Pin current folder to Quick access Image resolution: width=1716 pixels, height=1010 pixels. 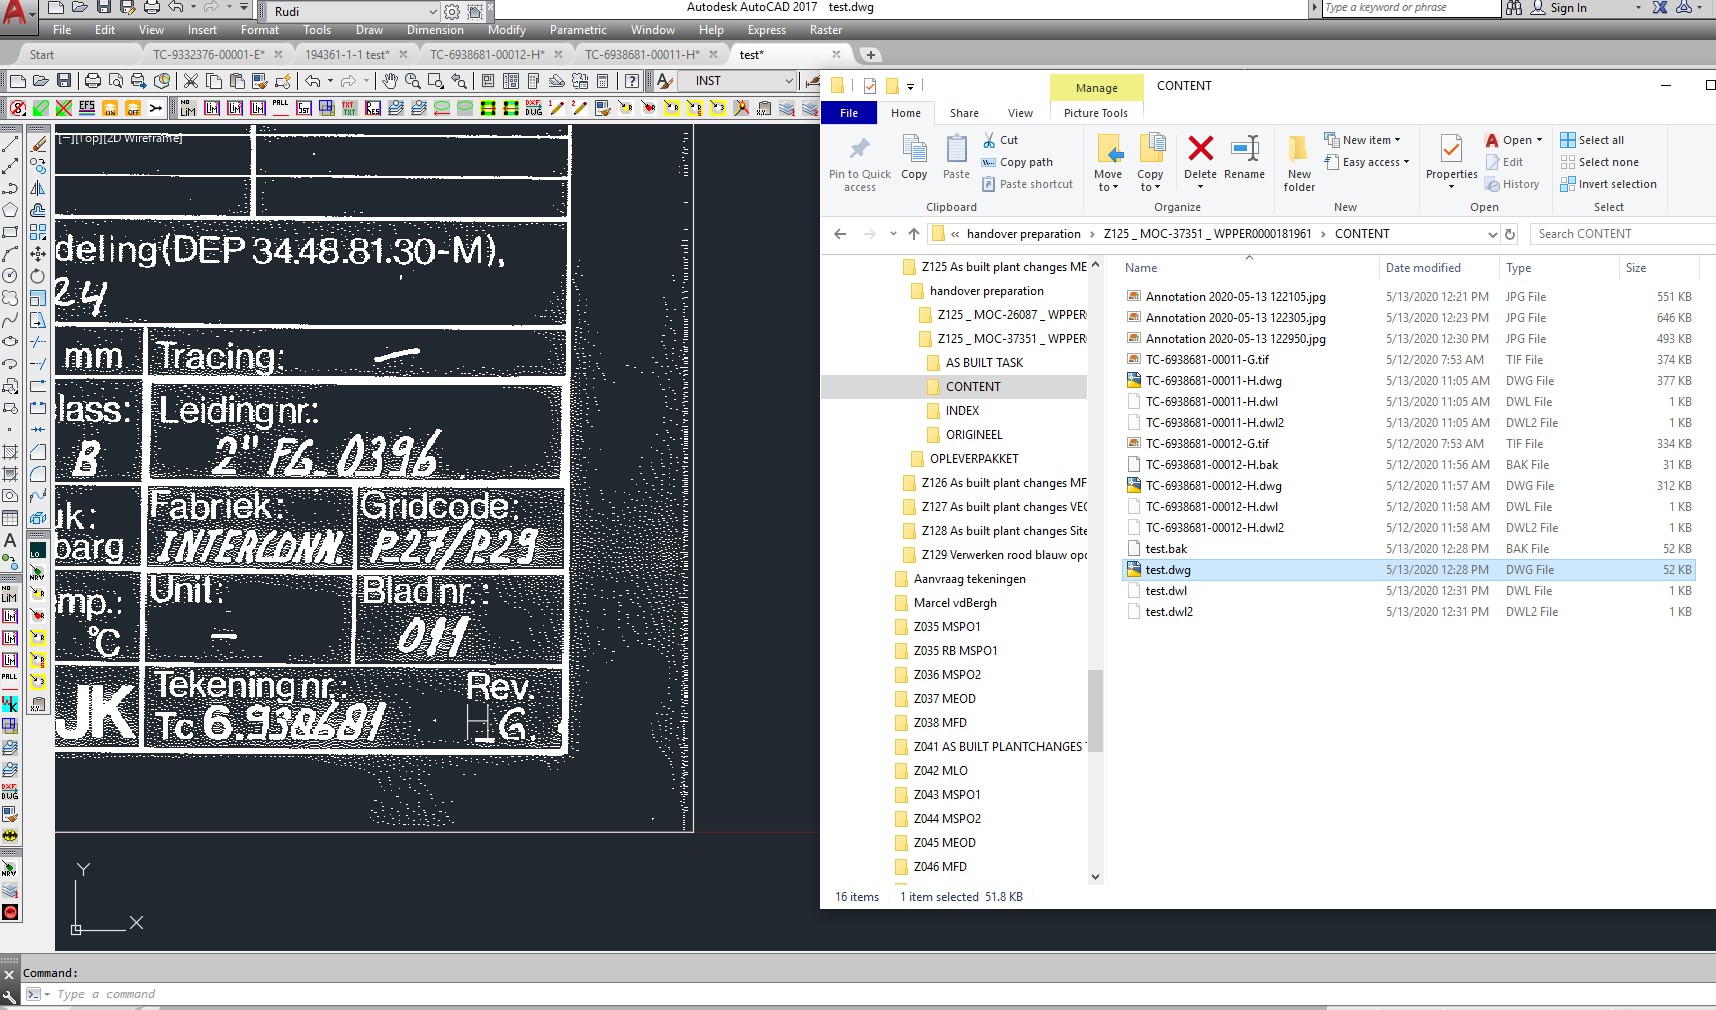859,162
